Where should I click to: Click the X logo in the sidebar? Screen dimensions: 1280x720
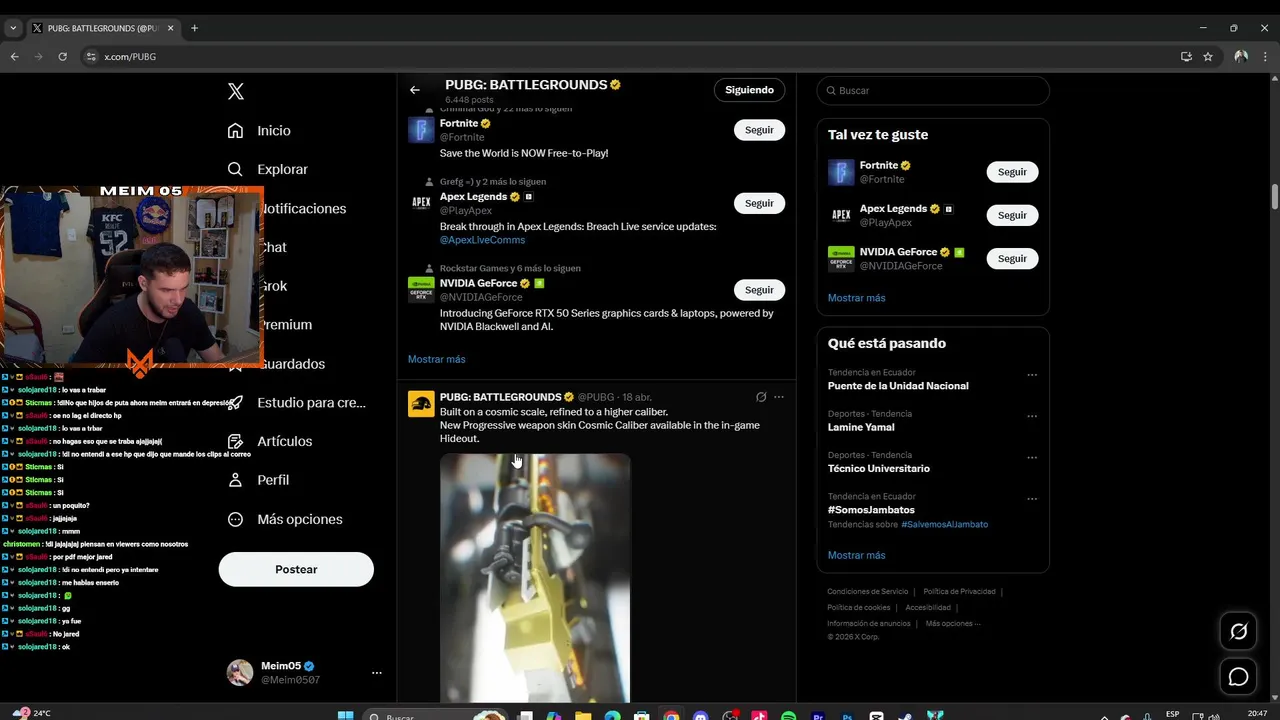tap(236, 91)
